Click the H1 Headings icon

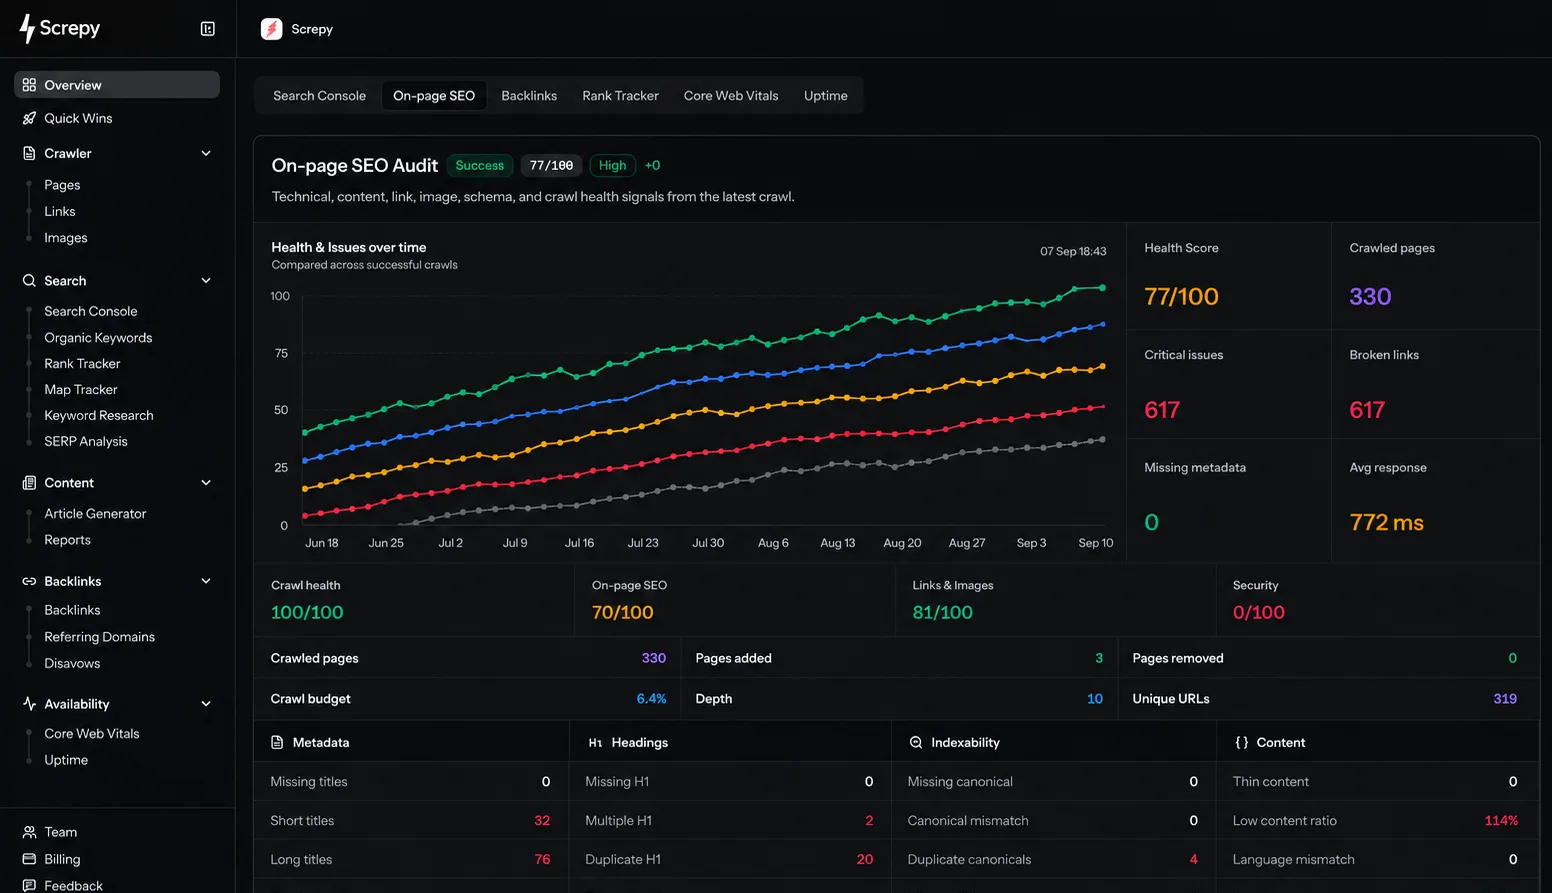[595, 743]
